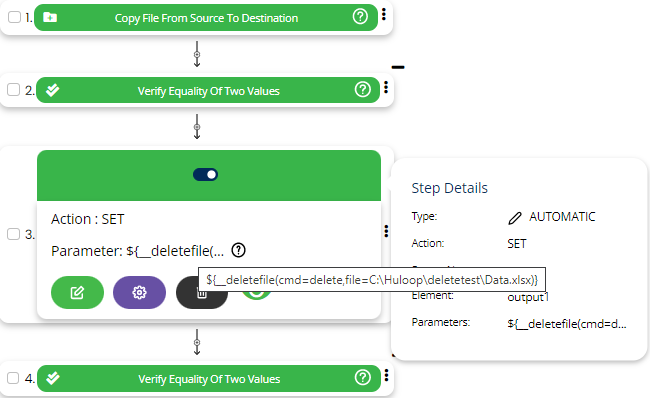Image resolution: width=650 pixels, height=398 pixels.
Task: Click the SET action value in Step Details
Action: coord(517,244)
